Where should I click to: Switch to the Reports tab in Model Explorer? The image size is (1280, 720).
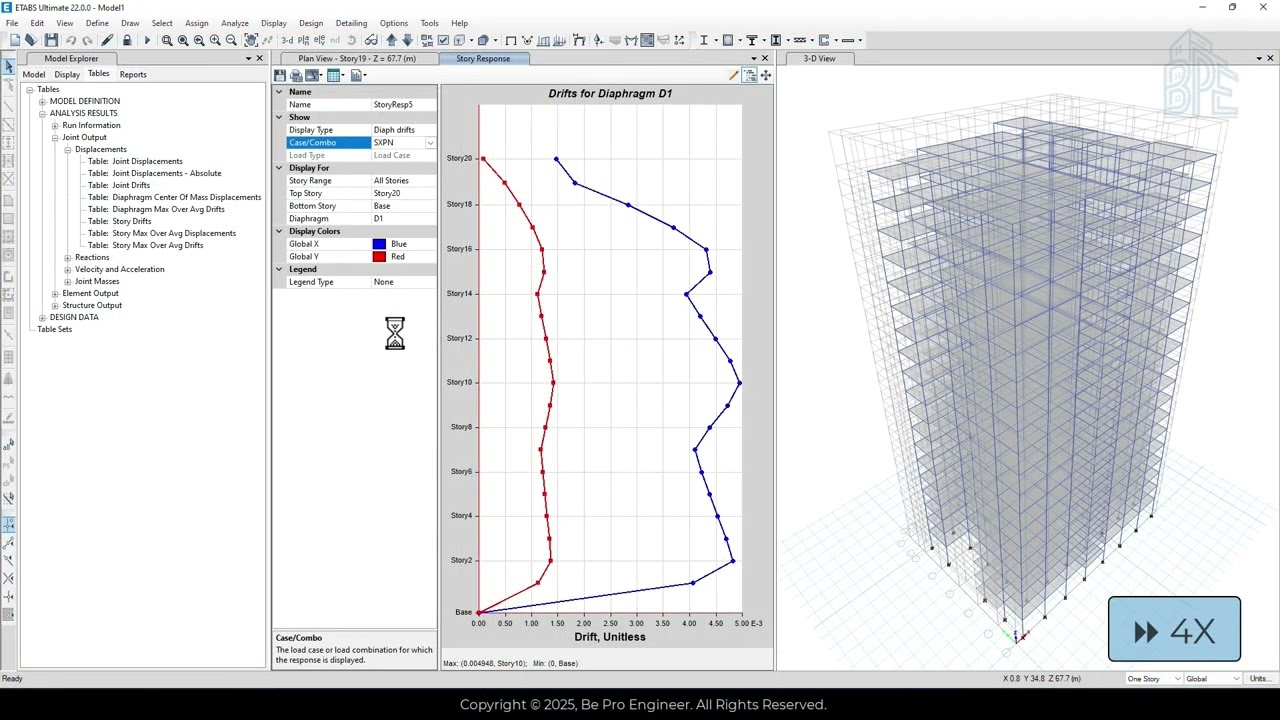133,74
